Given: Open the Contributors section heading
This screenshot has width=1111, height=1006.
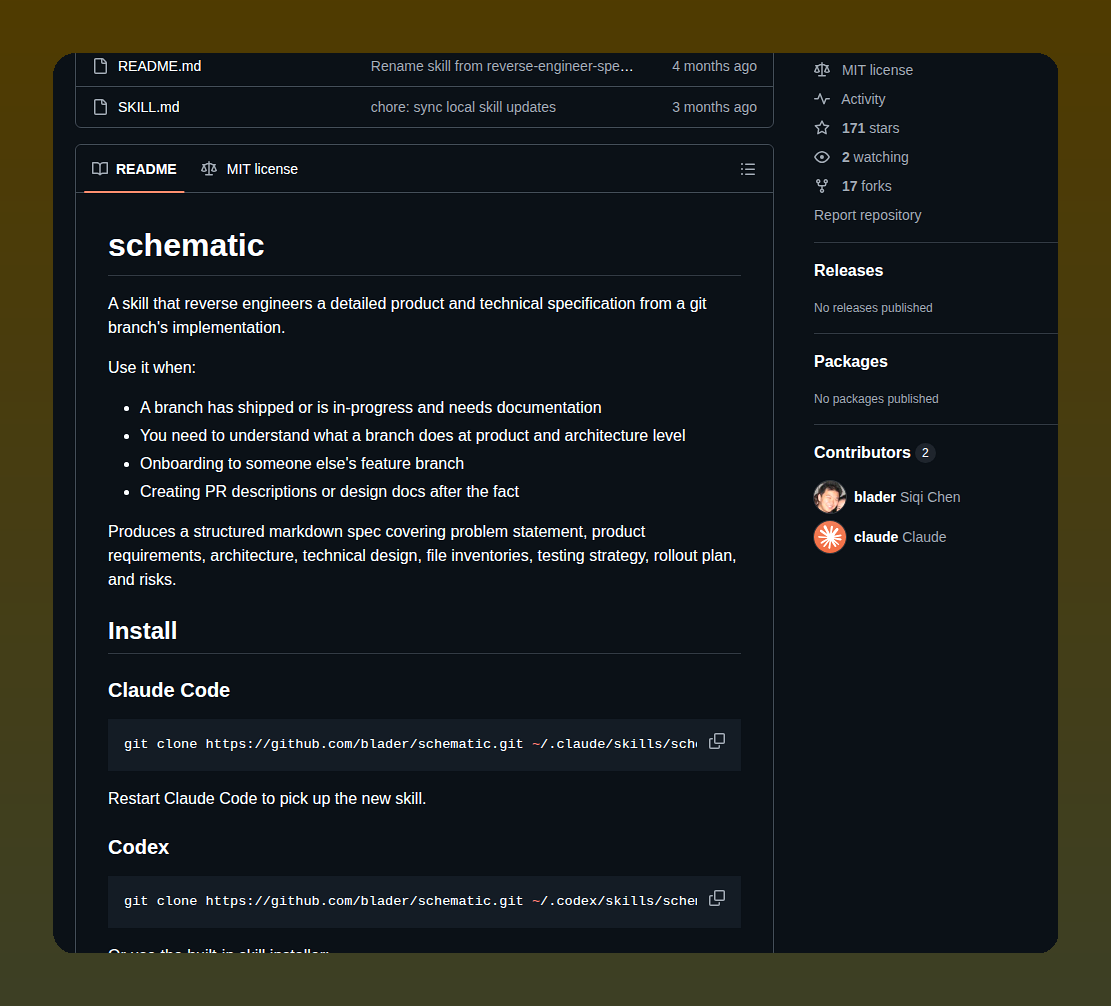Looking at the screenshot, I should pos(862,453).
